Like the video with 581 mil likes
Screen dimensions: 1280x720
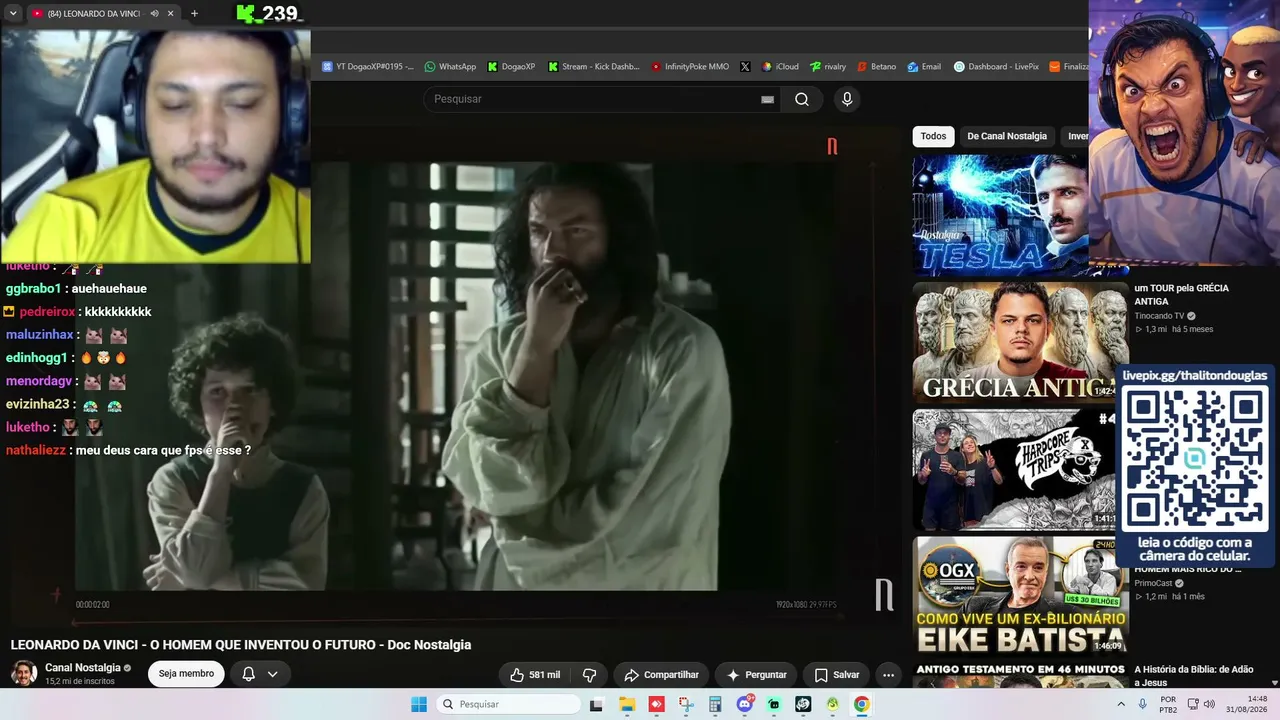pyautogui.click(x=535, y=675)
